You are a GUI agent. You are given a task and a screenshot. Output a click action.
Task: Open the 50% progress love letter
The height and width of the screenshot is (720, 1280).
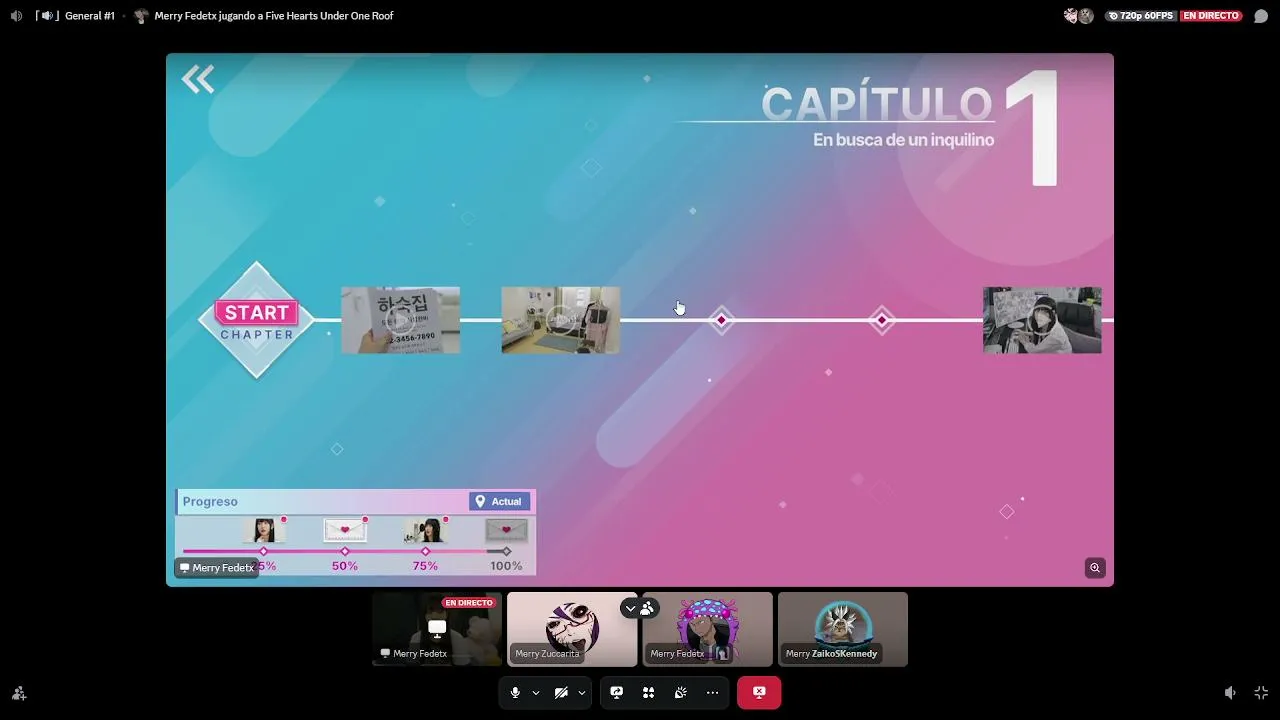click(x=345, y=530)
